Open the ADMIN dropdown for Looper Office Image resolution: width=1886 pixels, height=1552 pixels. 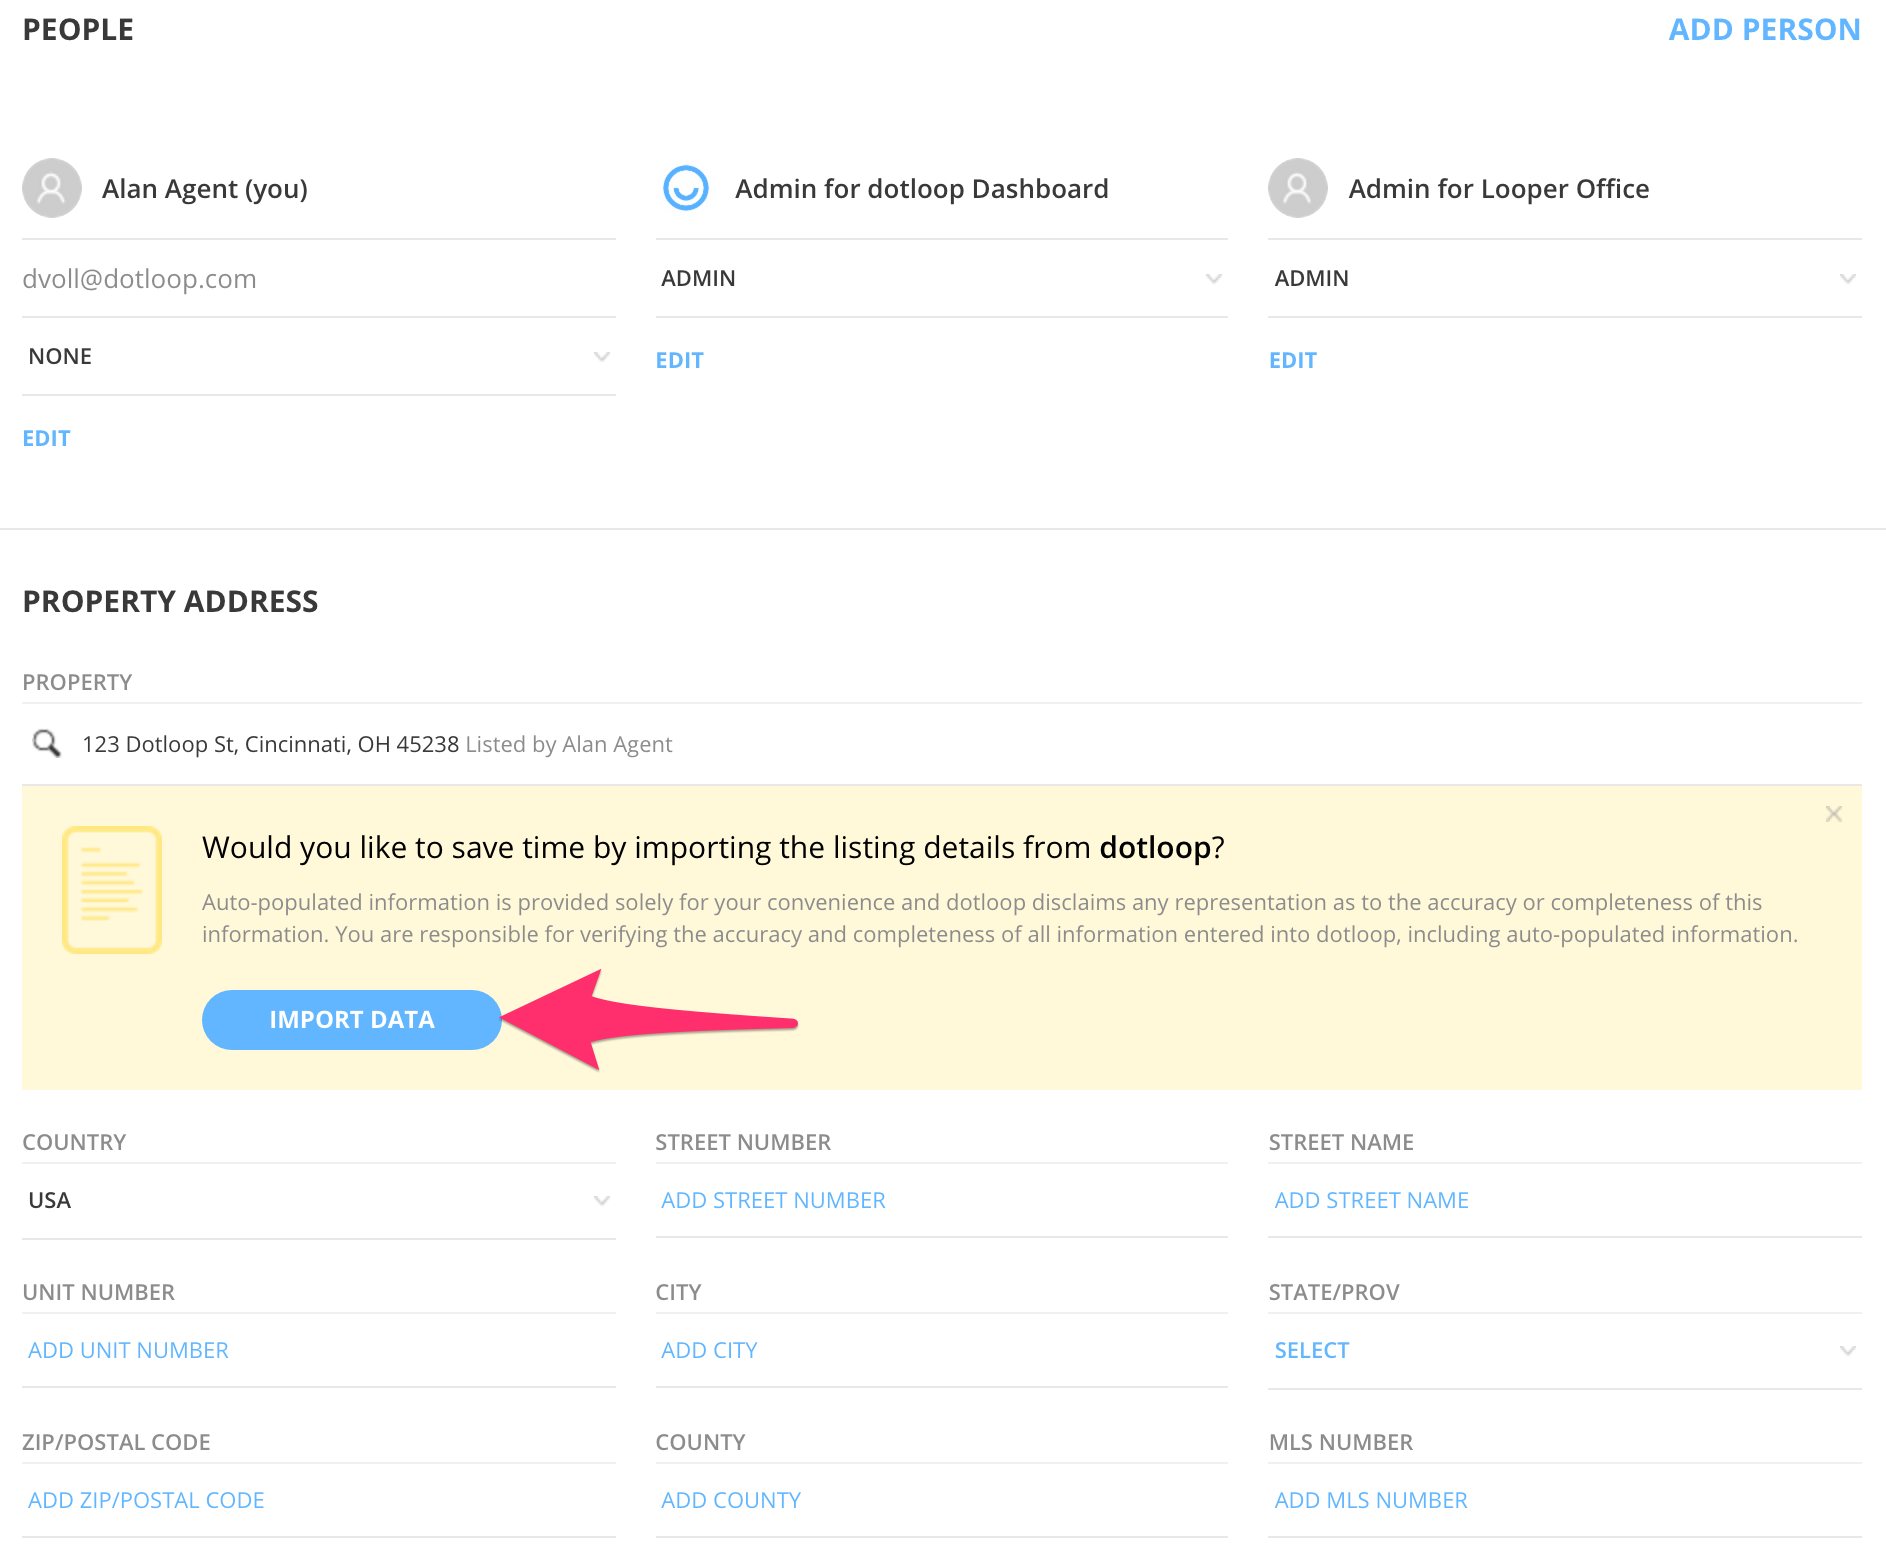[x=1565, y=279]
